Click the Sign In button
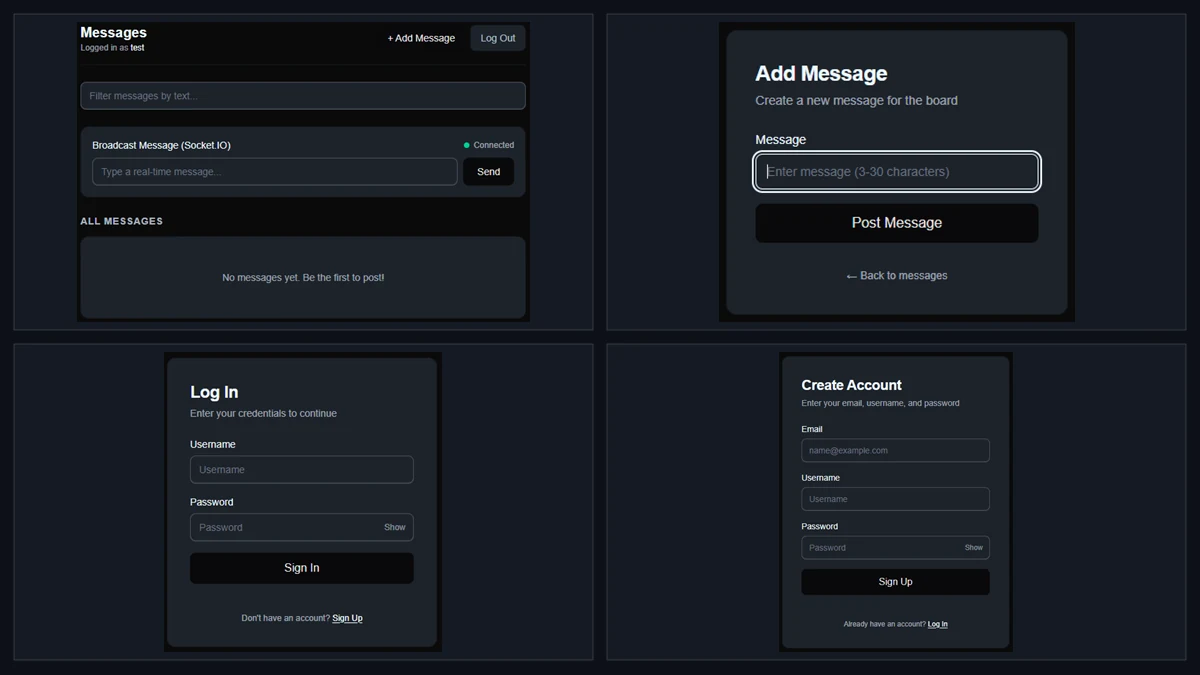The image size is (1200, 675). [302, 568]
